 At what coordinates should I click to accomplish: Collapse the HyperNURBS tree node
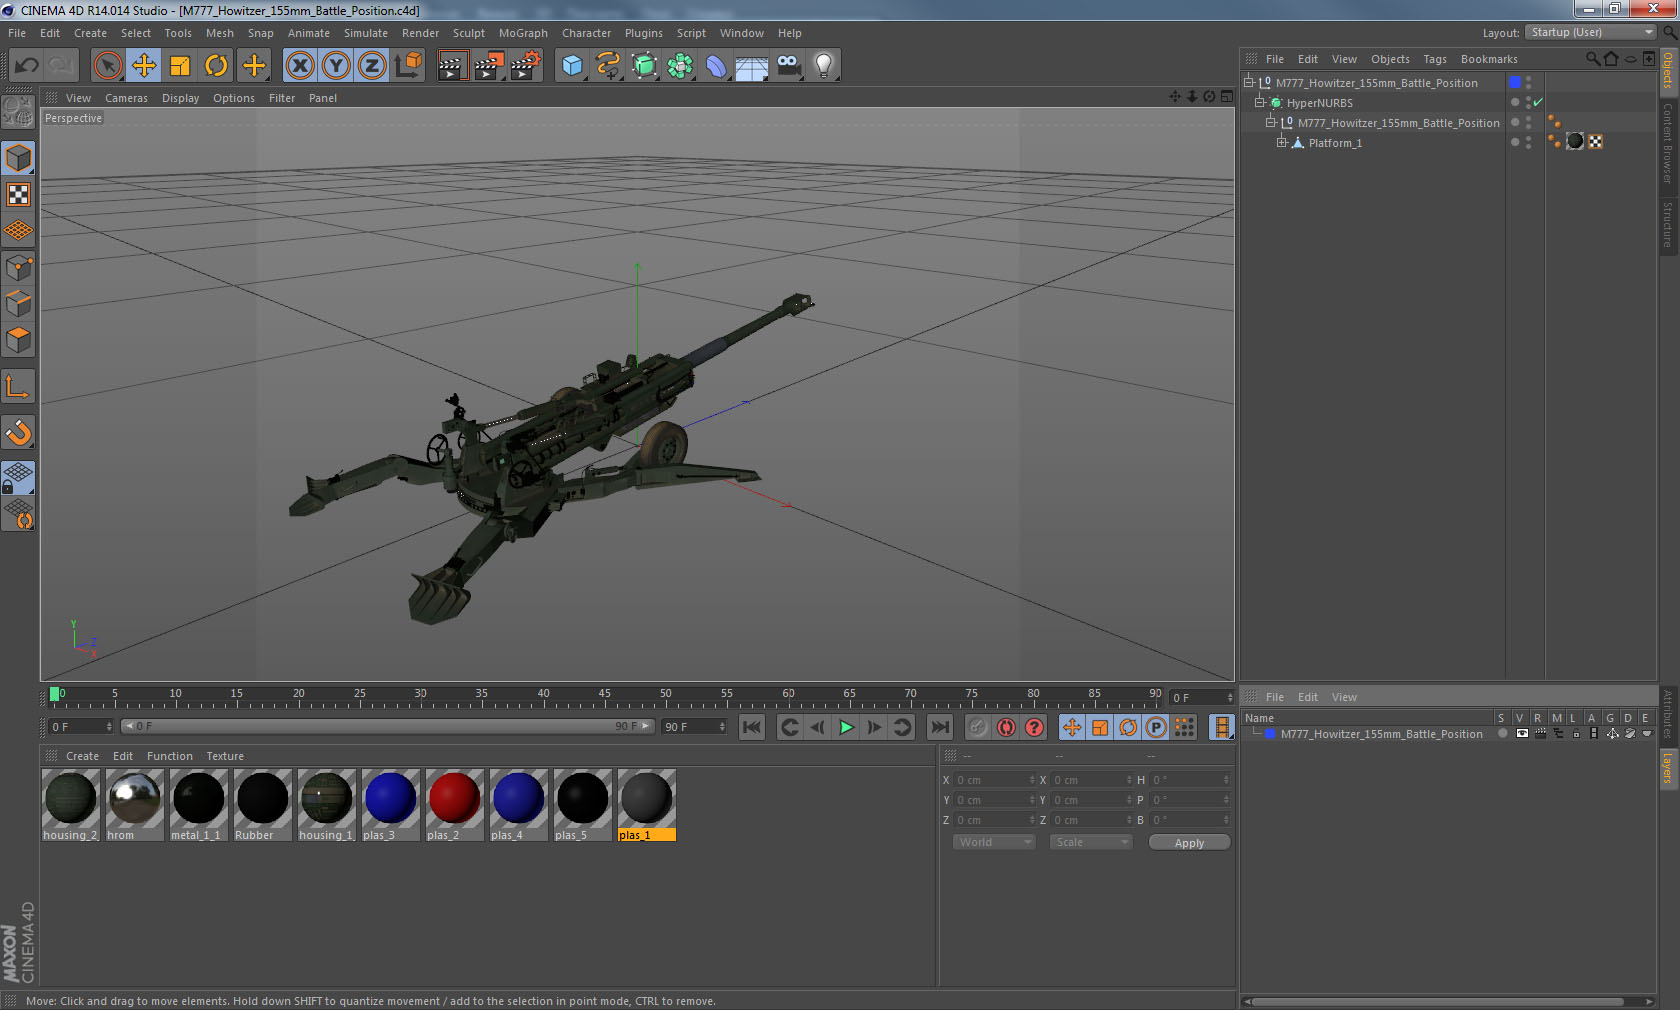1260,102
